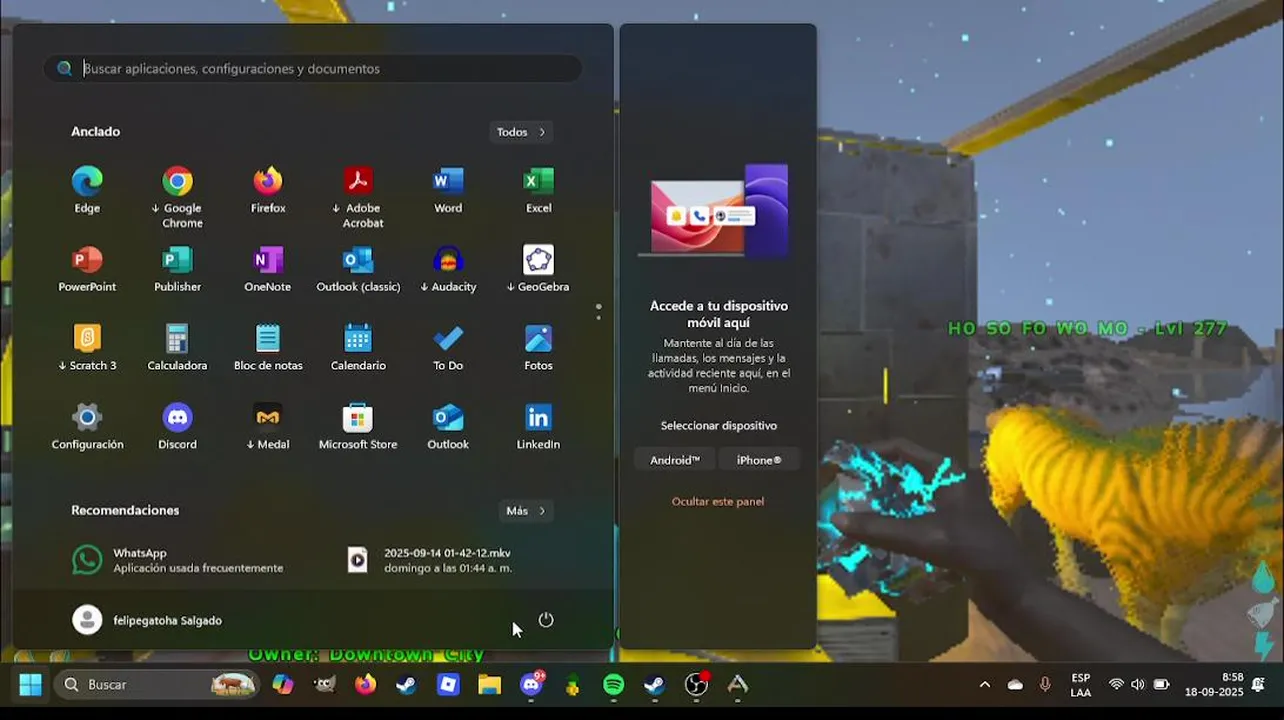Open Firefox in the pinned apps grid
1284x720 pixels.
[268, 190]
